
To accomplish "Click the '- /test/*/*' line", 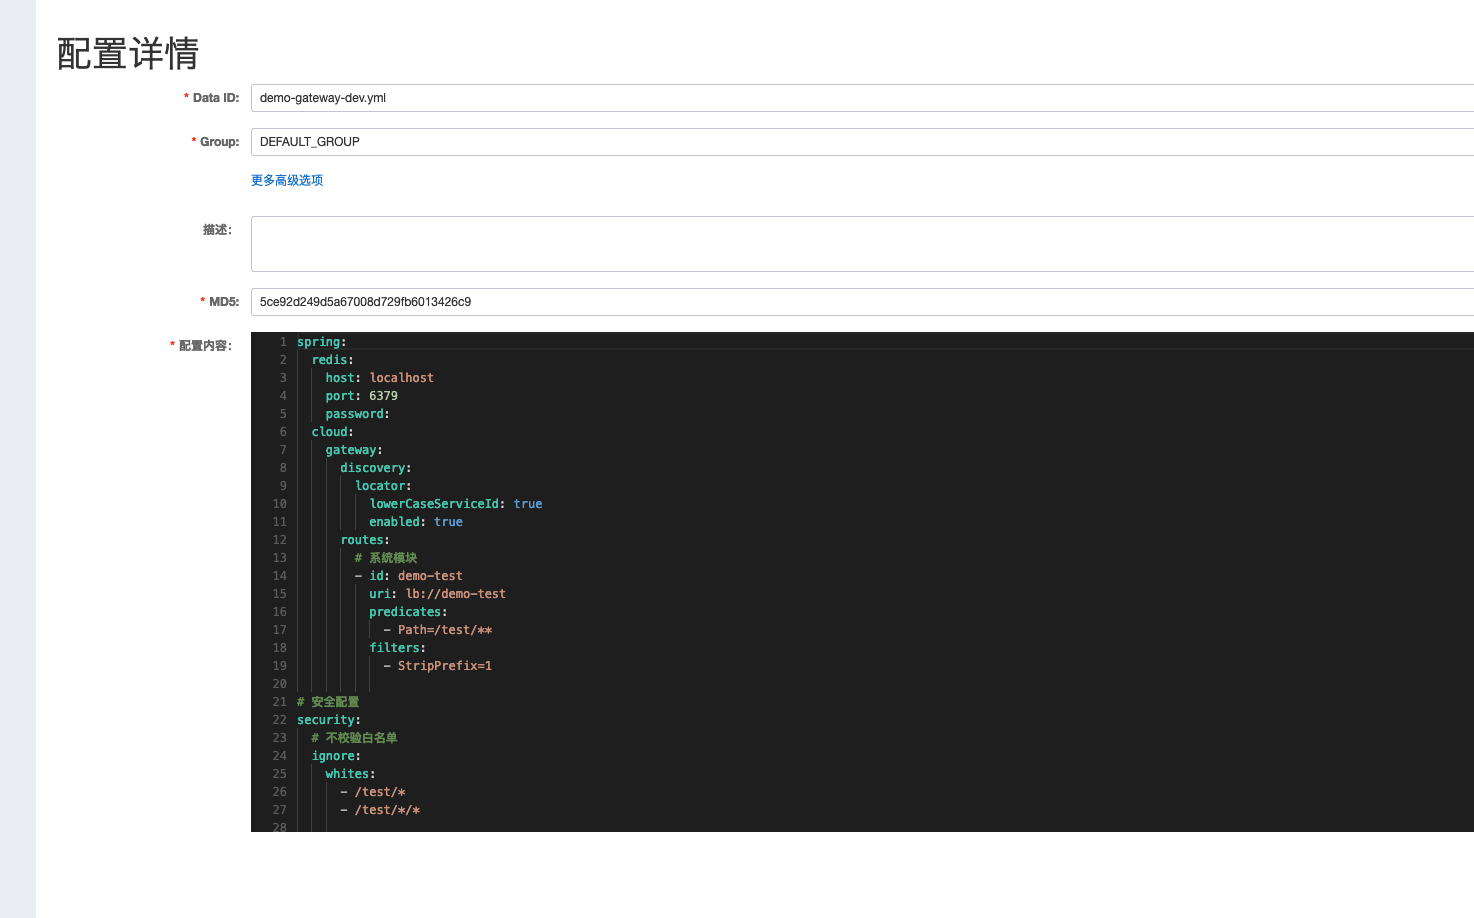I will pyautogui.click(x=380, y=810).
